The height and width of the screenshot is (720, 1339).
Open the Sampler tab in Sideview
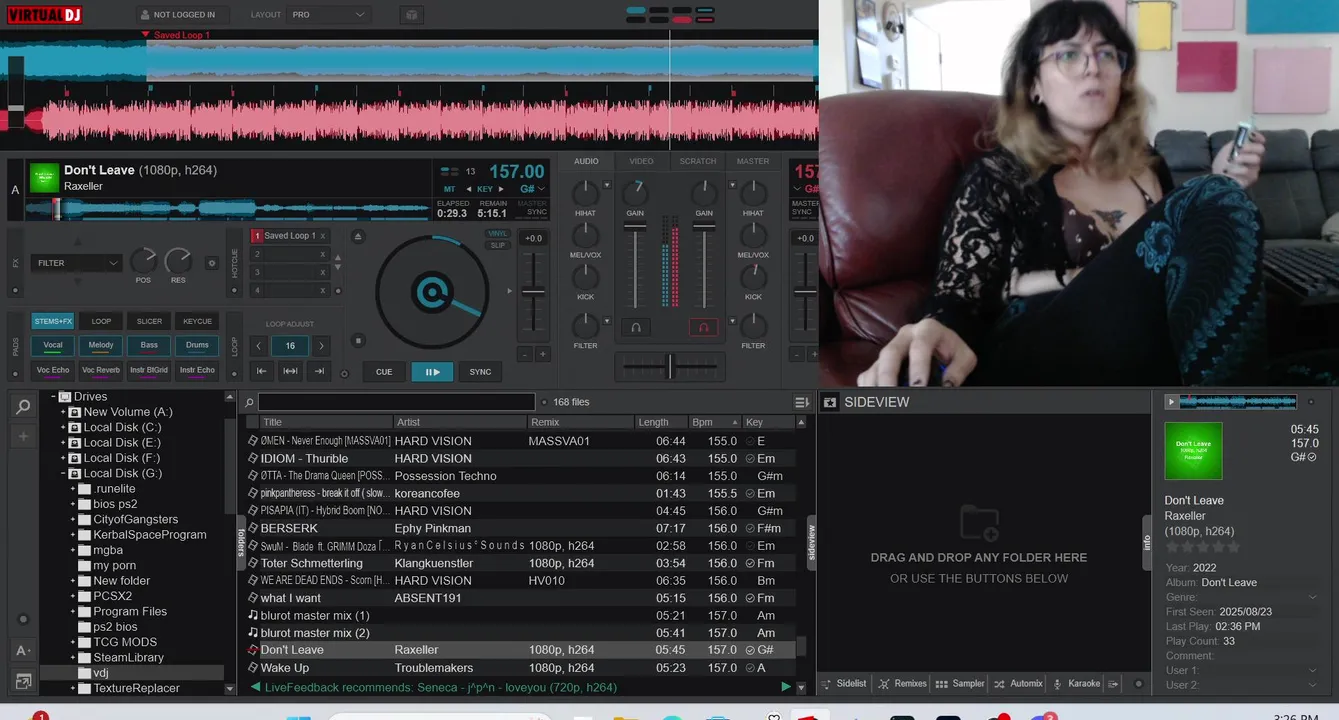coord(960,684)
